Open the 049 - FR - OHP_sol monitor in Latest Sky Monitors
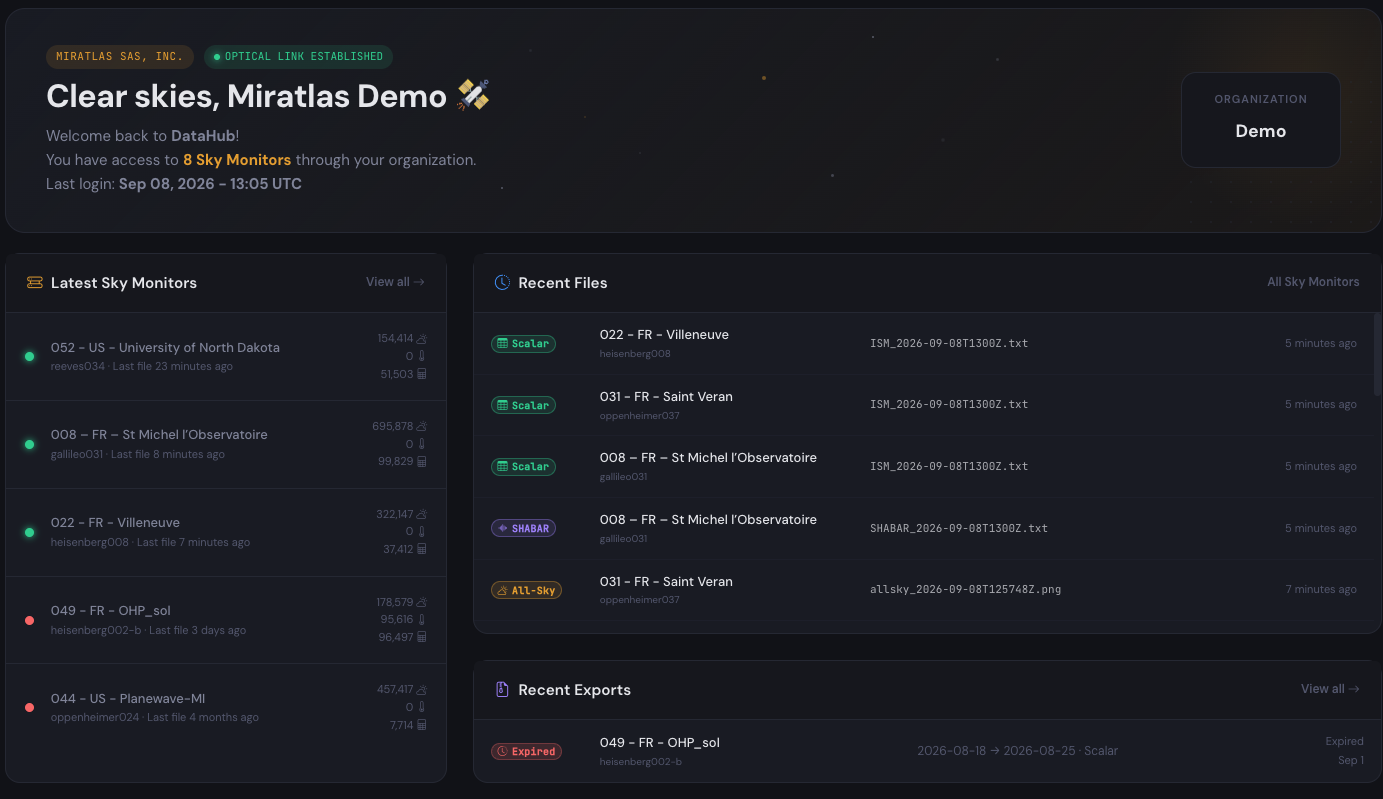1383x799 pixels. pos(226,620)
